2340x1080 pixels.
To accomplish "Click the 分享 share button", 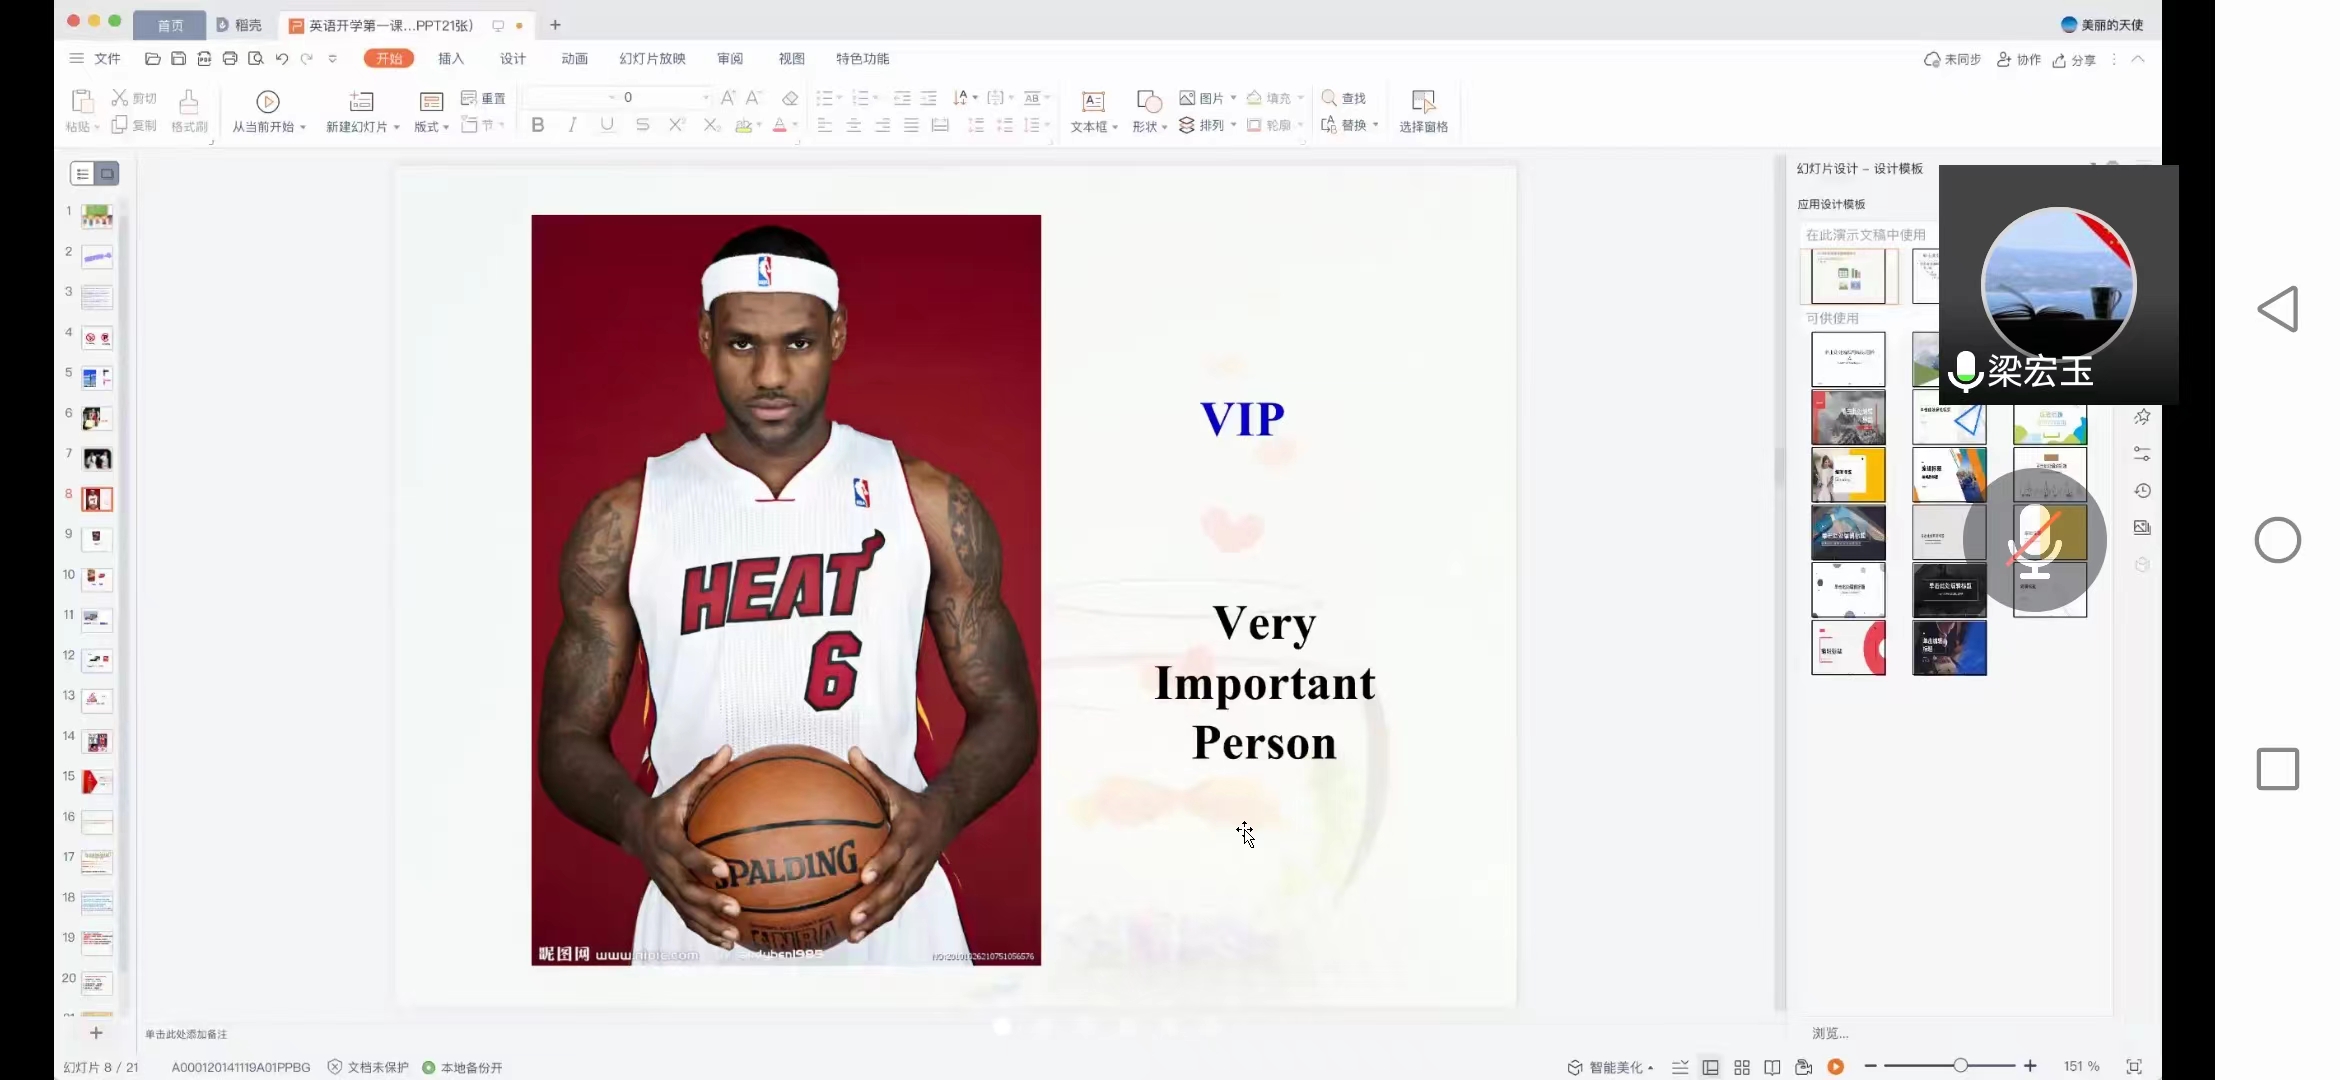I will (x=2074, y=60).
